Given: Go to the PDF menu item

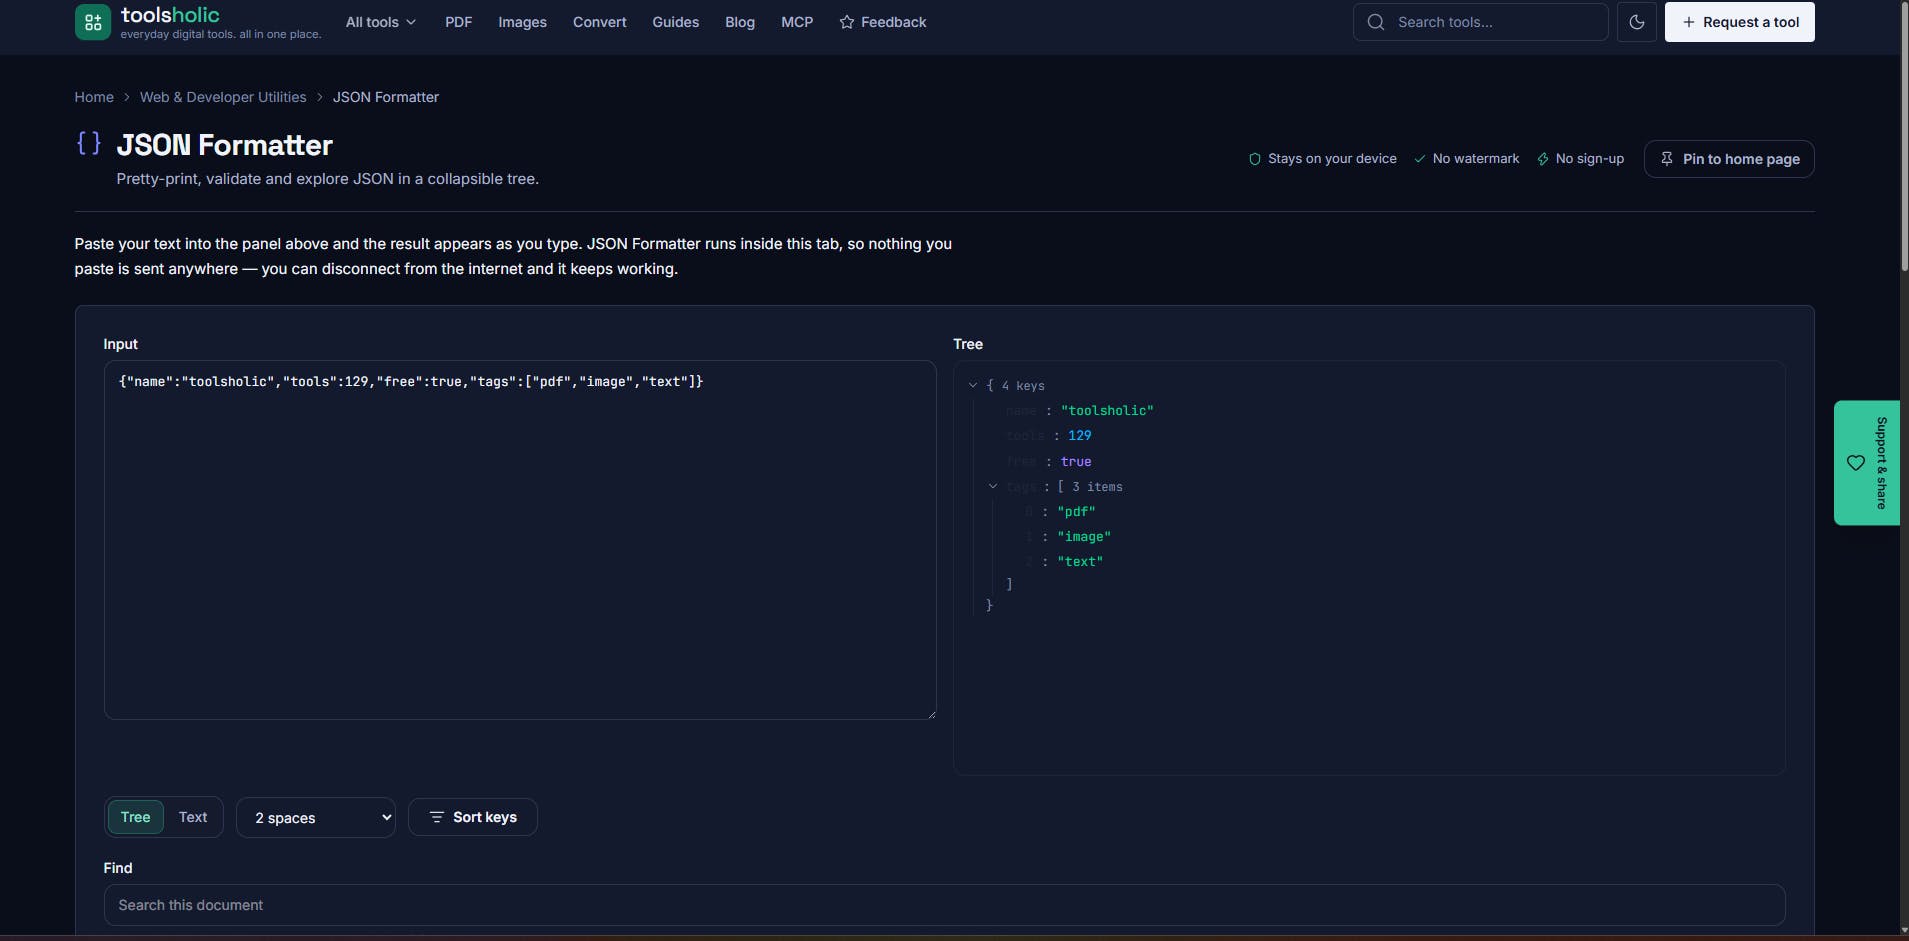Looking at the screenshot, I should (x=458, y=22).
